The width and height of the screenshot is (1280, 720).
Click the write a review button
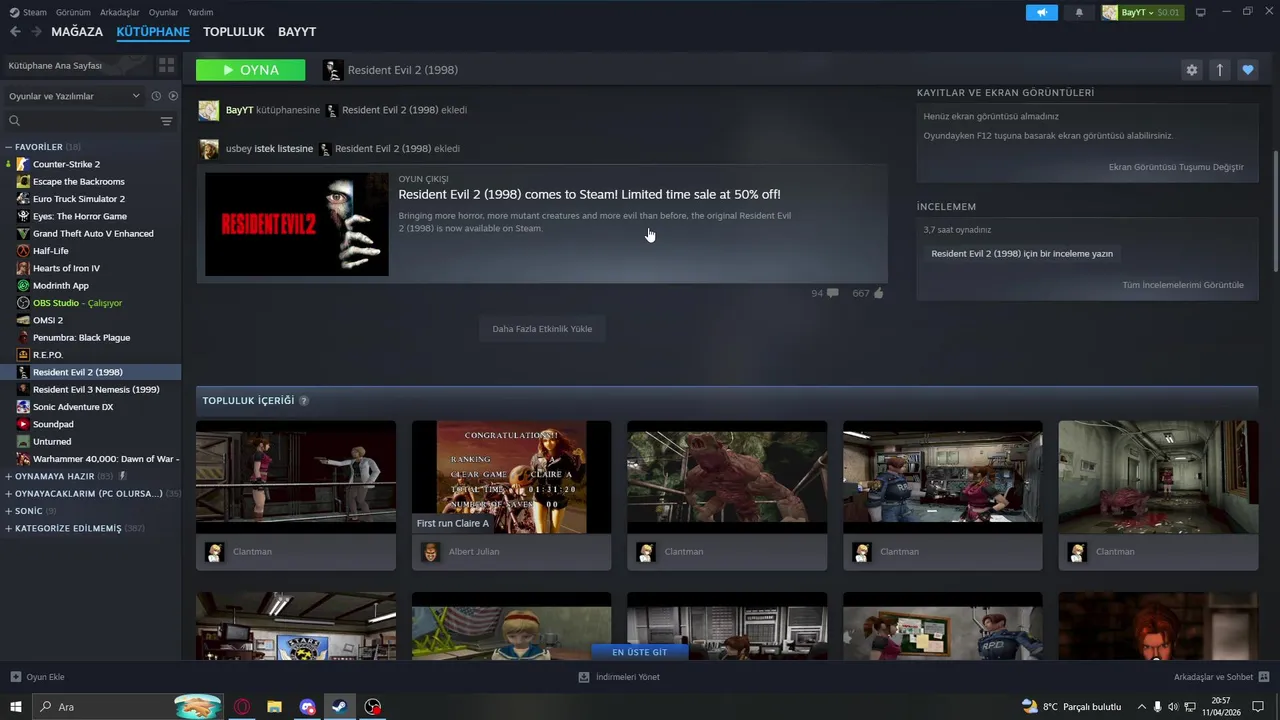(x=1022, y=254)
